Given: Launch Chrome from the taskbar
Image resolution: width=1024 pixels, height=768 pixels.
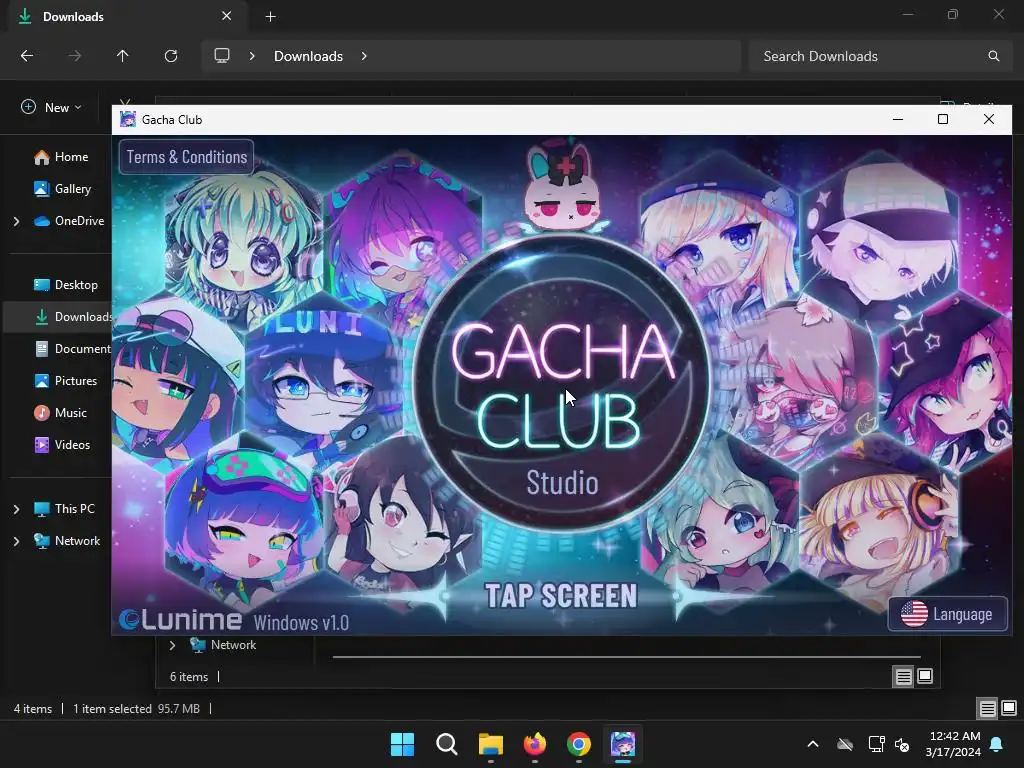Looking at the screenshot, I should point(579,744).
